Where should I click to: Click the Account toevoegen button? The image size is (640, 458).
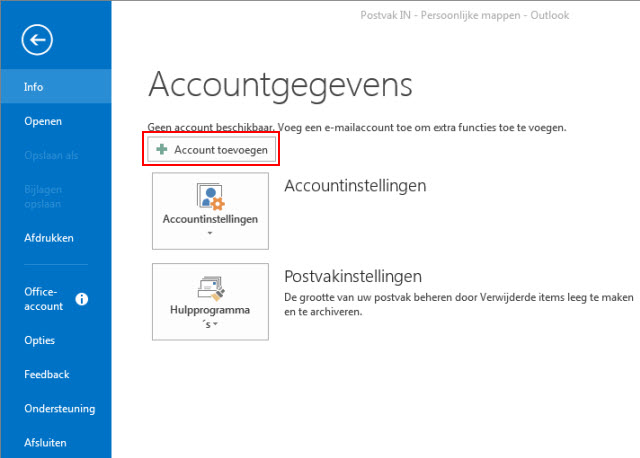click(x=211, y=150)
